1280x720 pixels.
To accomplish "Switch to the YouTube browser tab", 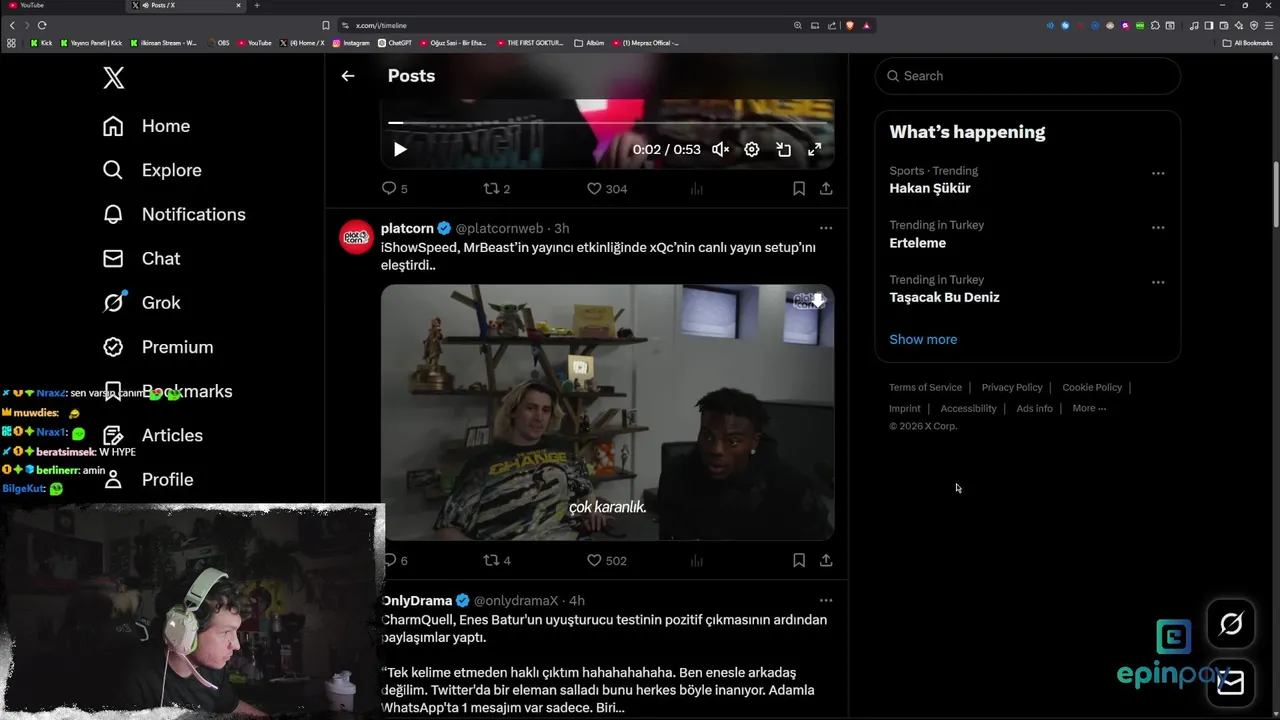I will click(x=60, y=5).
